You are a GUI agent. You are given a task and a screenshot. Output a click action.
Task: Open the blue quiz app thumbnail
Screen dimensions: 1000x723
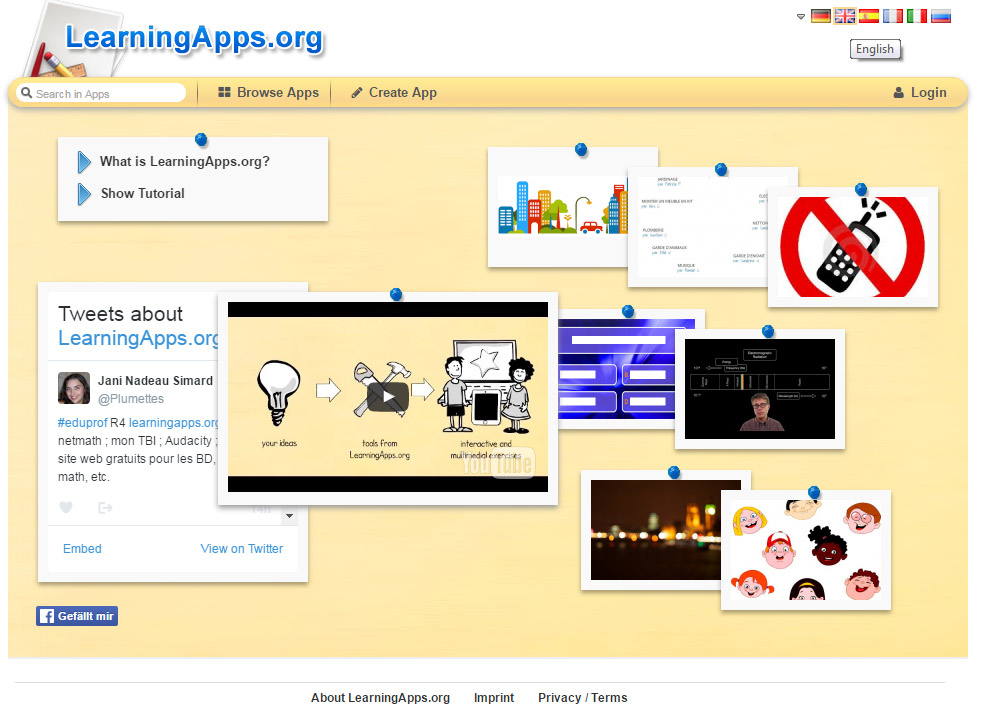coord(617,369)
